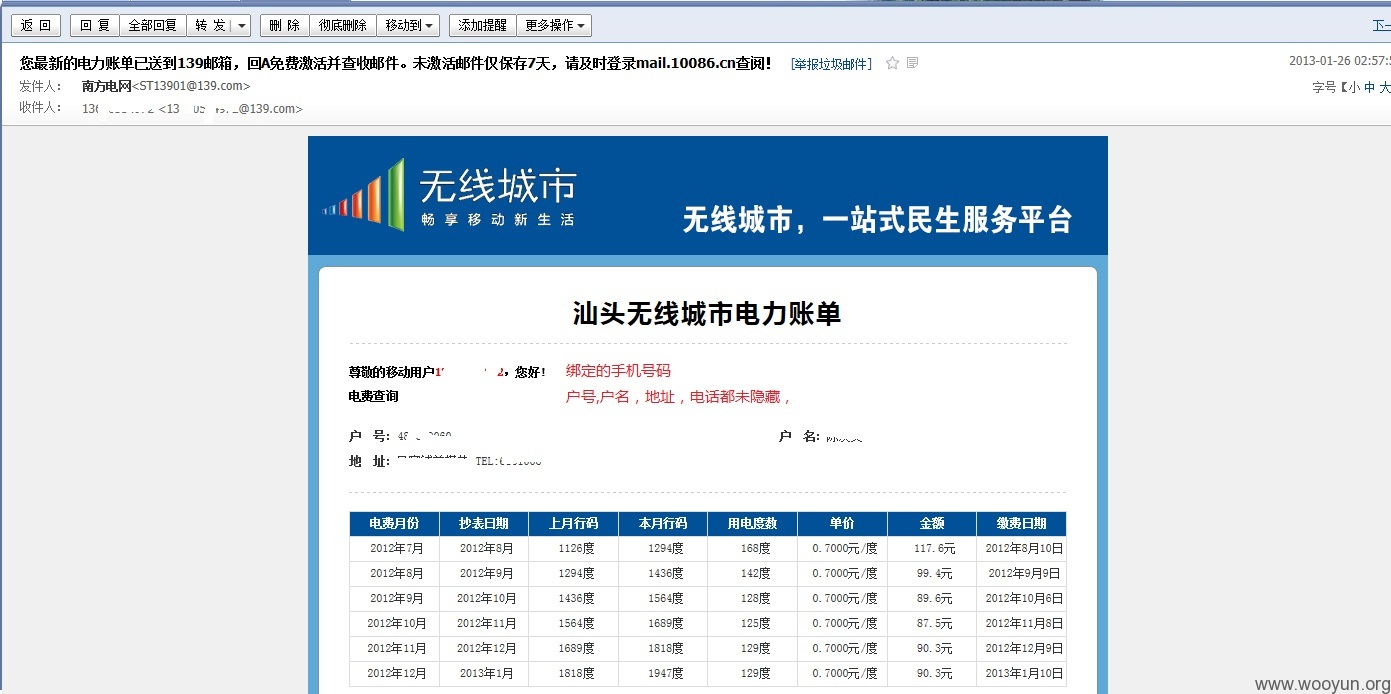1391x694 pixels.
Task: Set font size to 大
Action: point(1384,87)
